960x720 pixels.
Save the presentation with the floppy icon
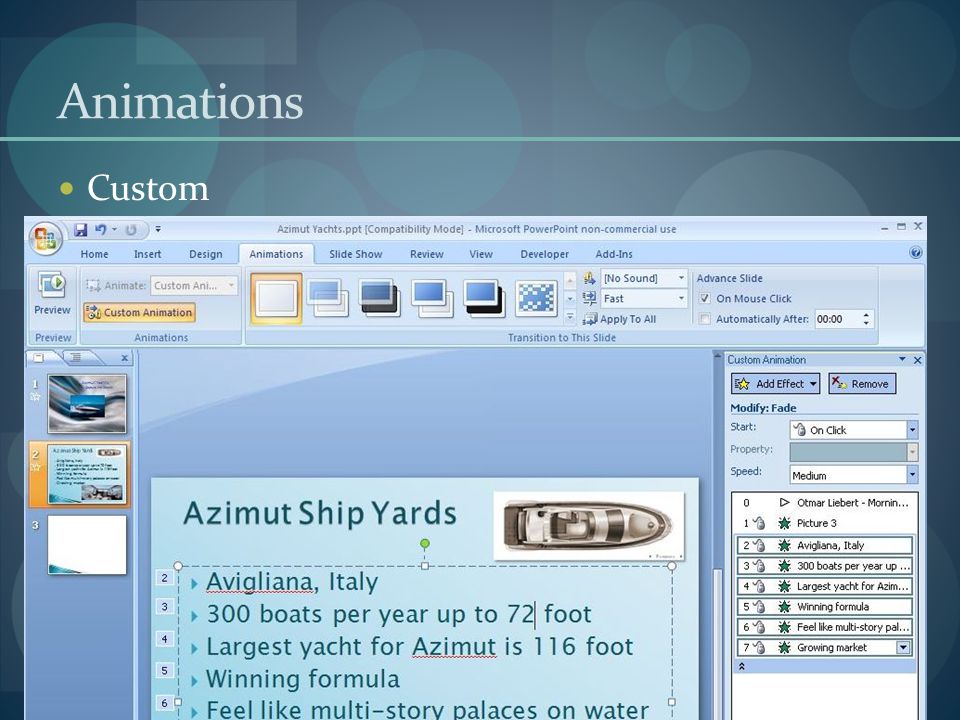pos(81,230)
